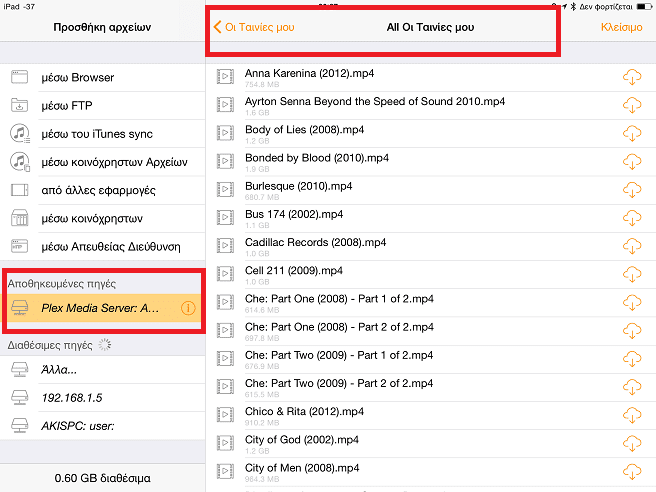
Task: Download Bonded by Blood (2010).mp4
Action: pyautogui.click(x=632, y=162)
